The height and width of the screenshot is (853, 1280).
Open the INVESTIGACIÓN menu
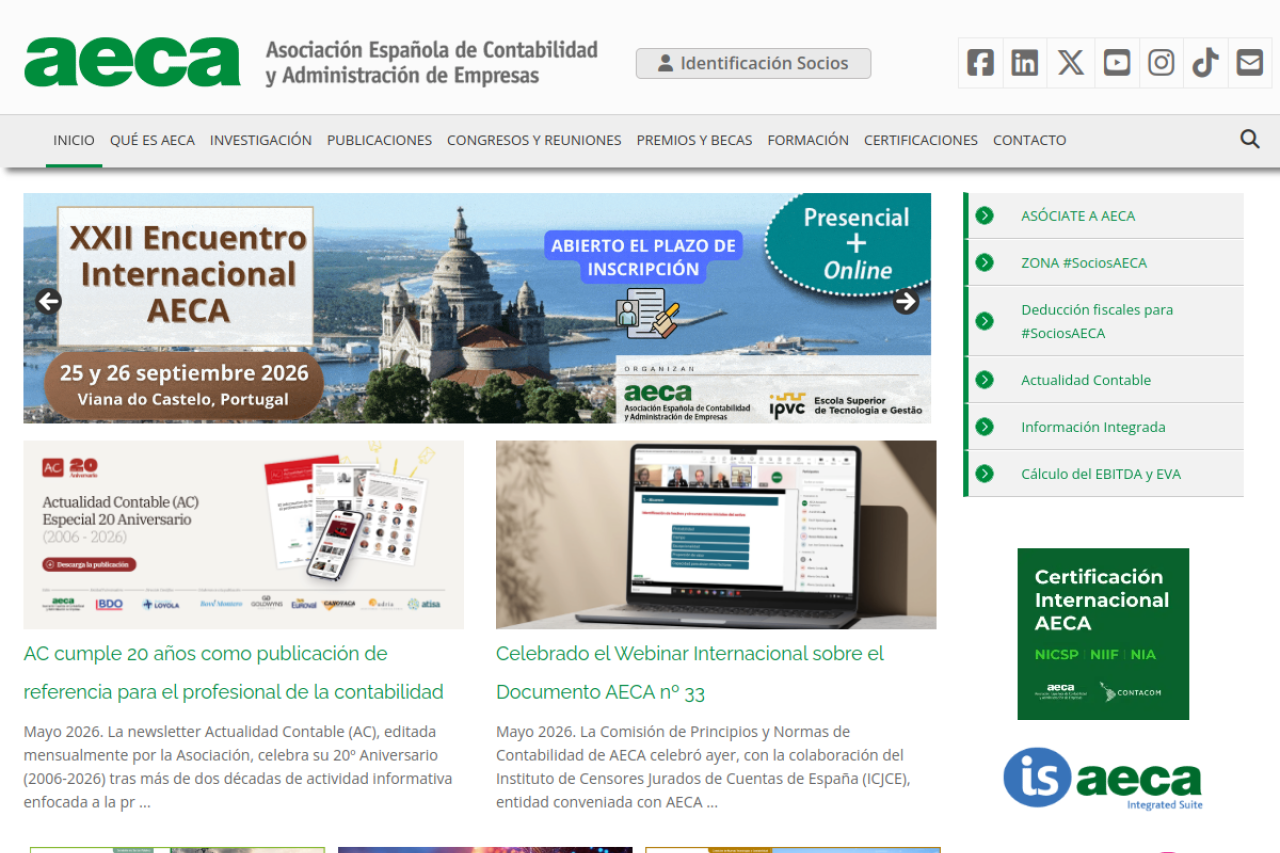point(261,140)
